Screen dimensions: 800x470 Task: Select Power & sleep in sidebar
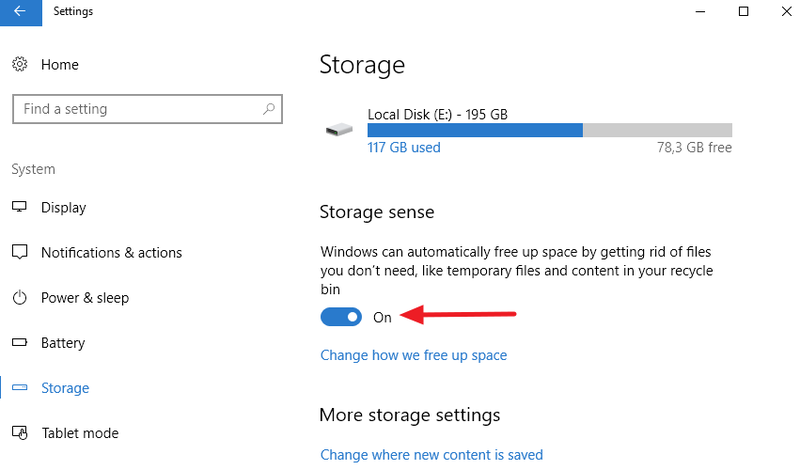(85, 298)
